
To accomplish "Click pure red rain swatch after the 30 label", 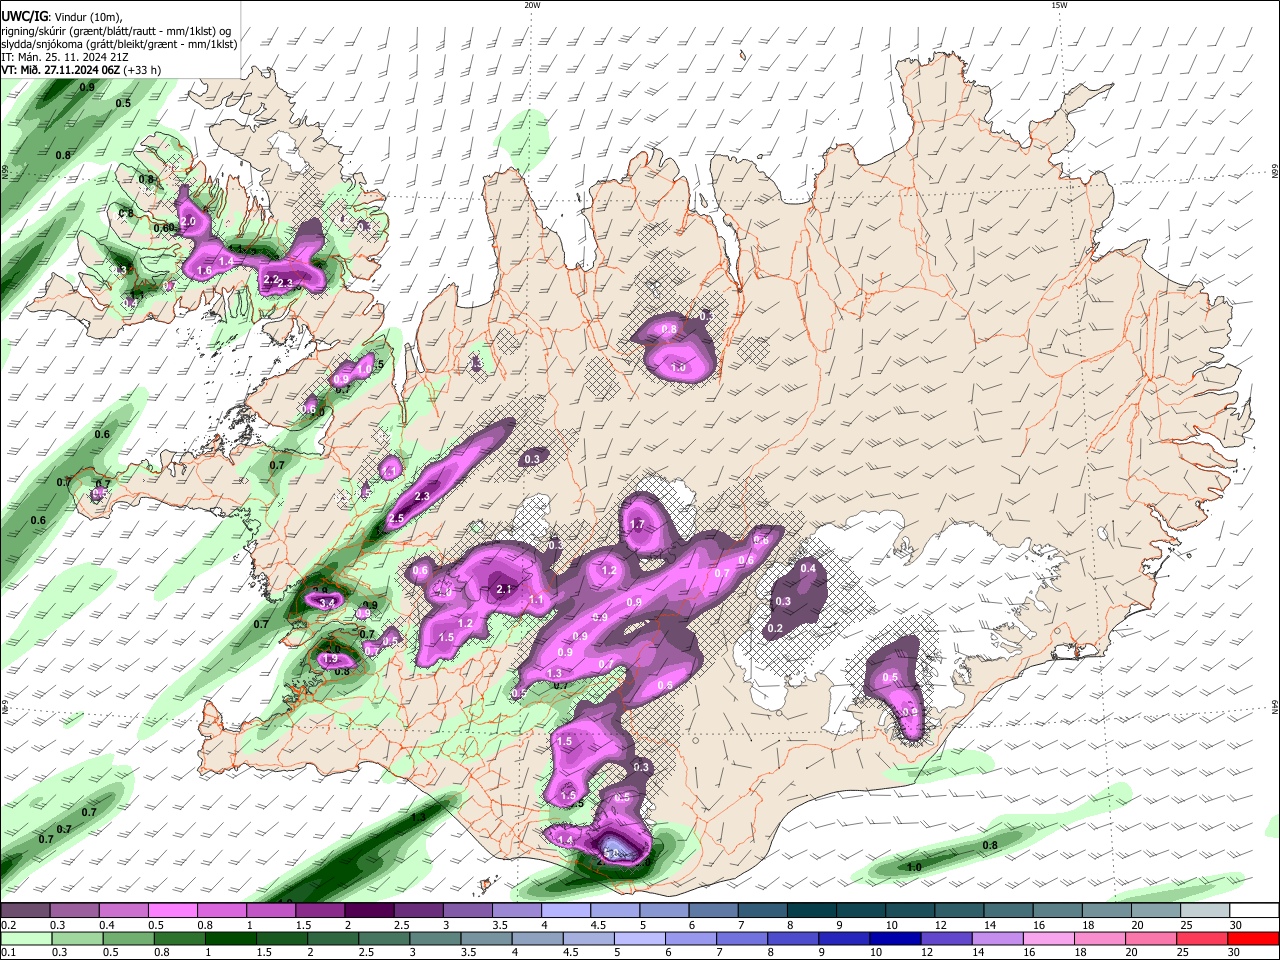I will click(1255, 938).
